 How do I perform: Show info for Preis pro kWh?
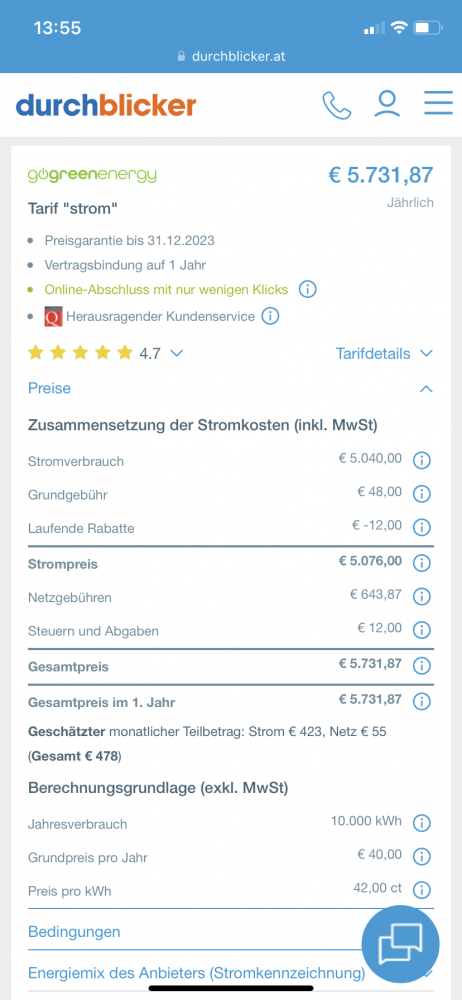(x=422, y=889)
